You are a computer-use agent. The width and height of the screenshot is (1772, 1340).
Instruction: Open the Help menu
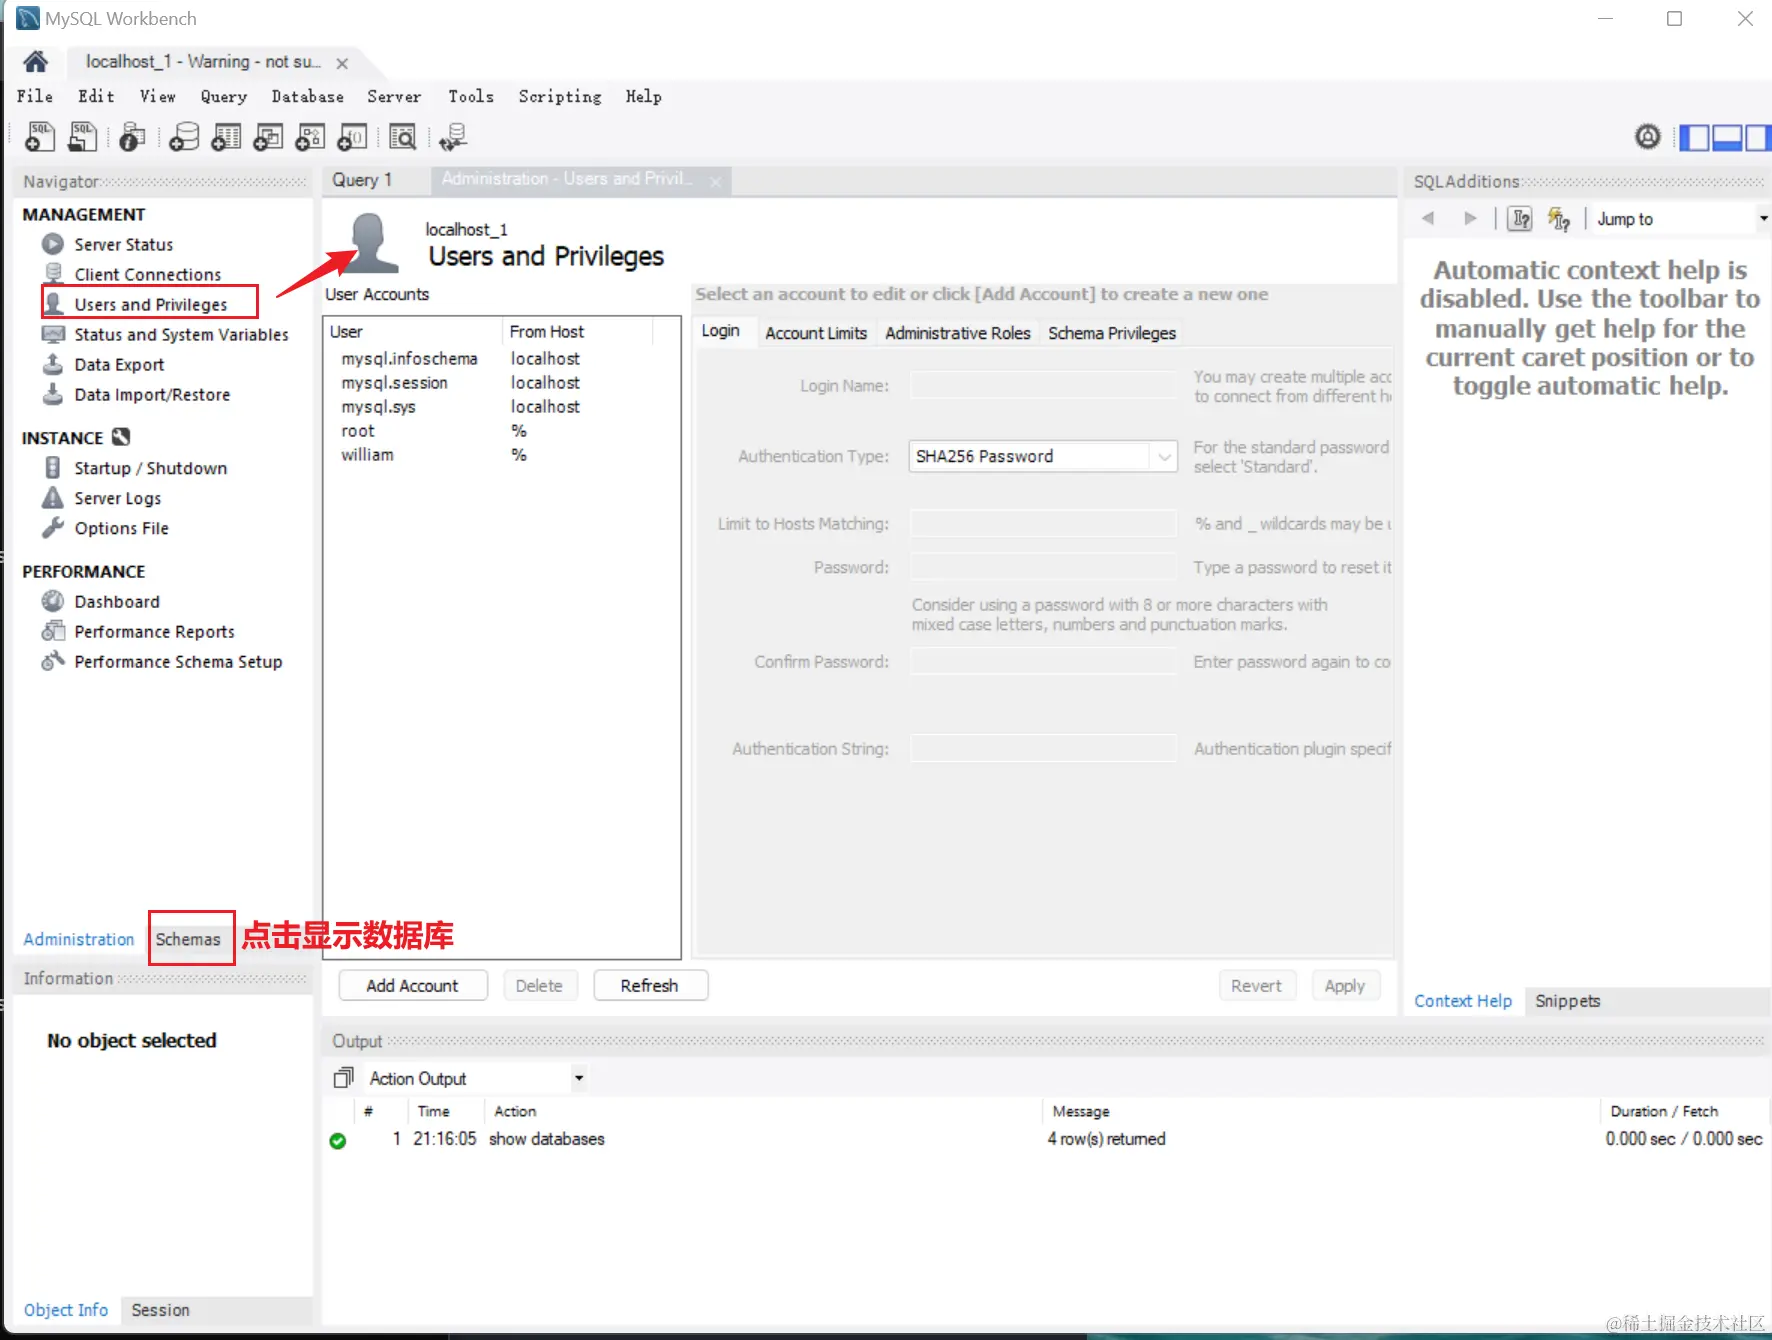pos(644,96)
